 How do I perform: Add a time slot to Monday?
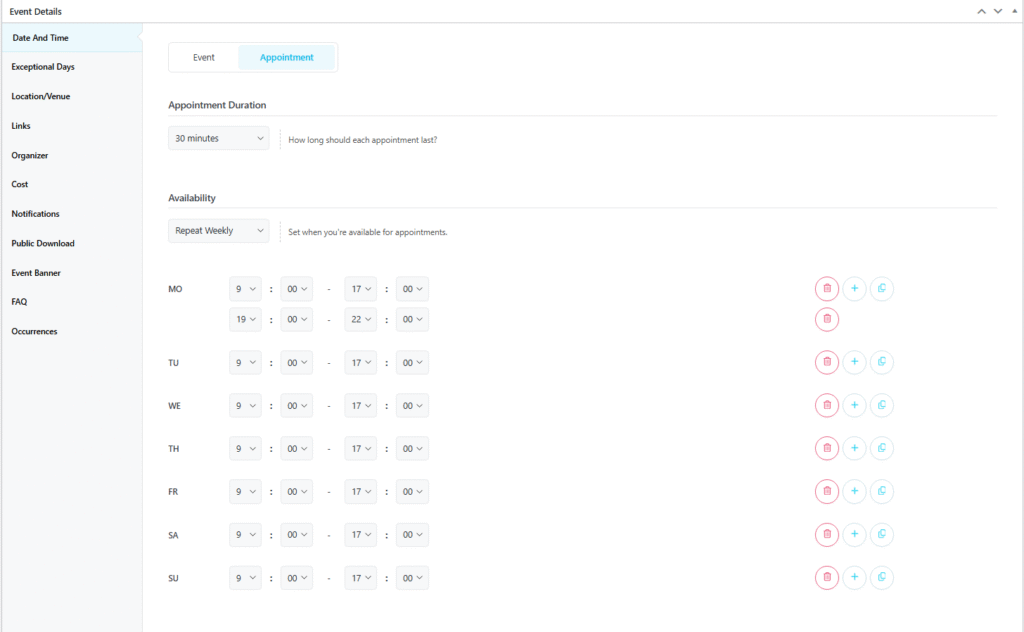click(x=854, y=289)
